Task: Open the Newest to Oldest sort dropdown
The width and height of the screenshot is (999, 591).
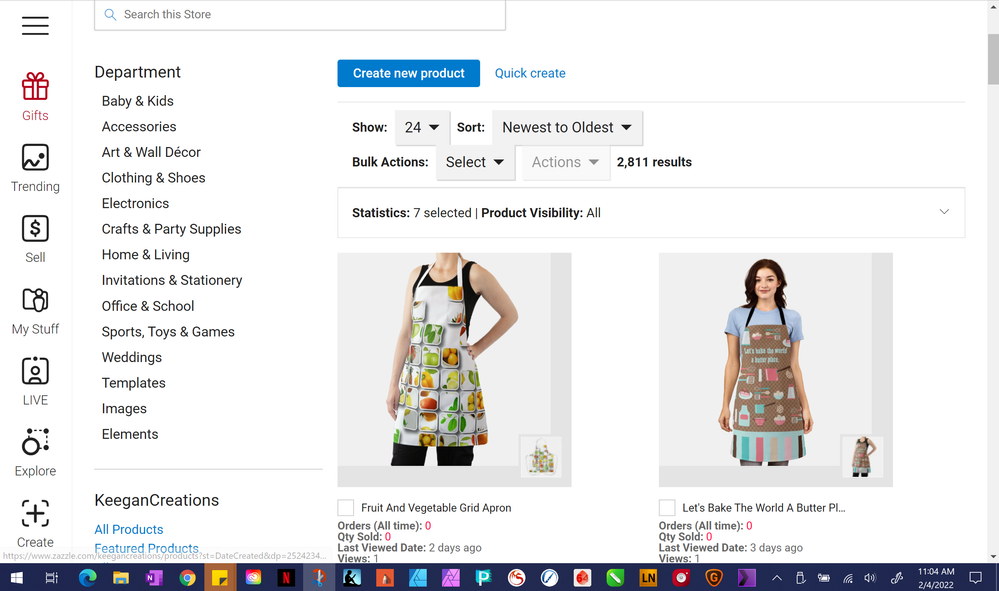Action: point(566,127)
